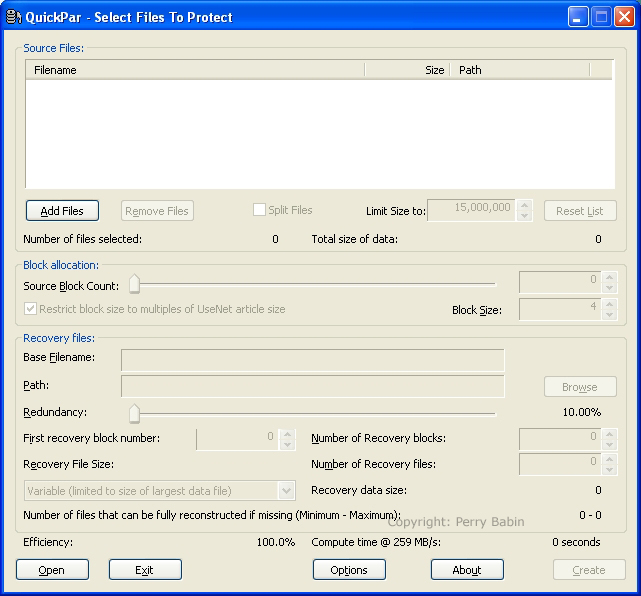Click the Reset List button
This screenshot has height=596, width=641.
coord(580,211)
